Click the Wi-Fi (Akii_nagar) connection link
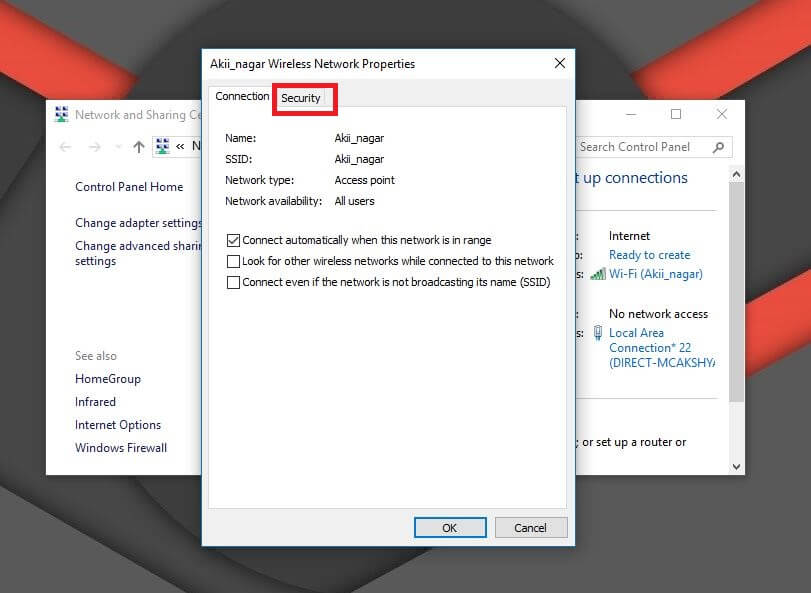811x593 pixels. coord(656,274)
